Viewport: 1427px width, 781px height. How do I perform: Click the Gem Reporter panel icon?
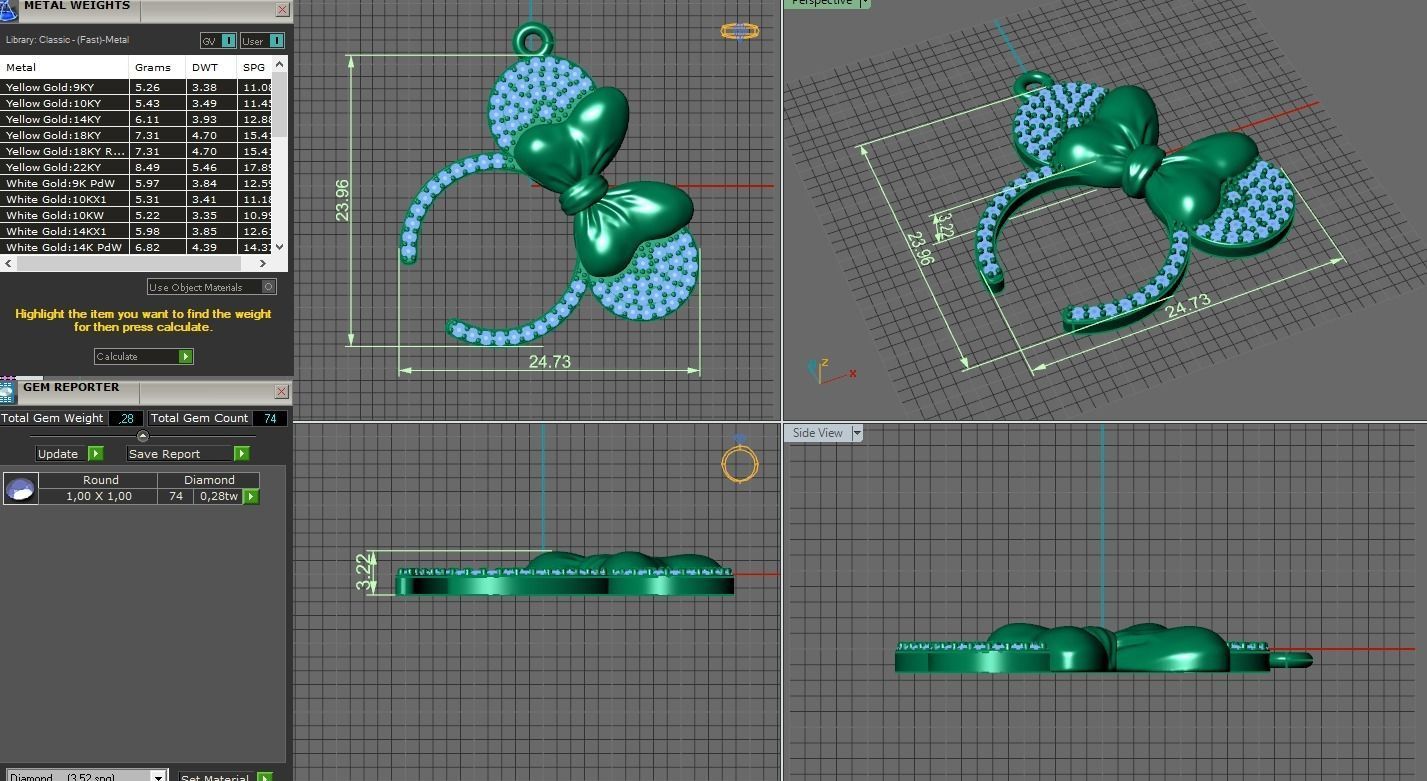8,391
